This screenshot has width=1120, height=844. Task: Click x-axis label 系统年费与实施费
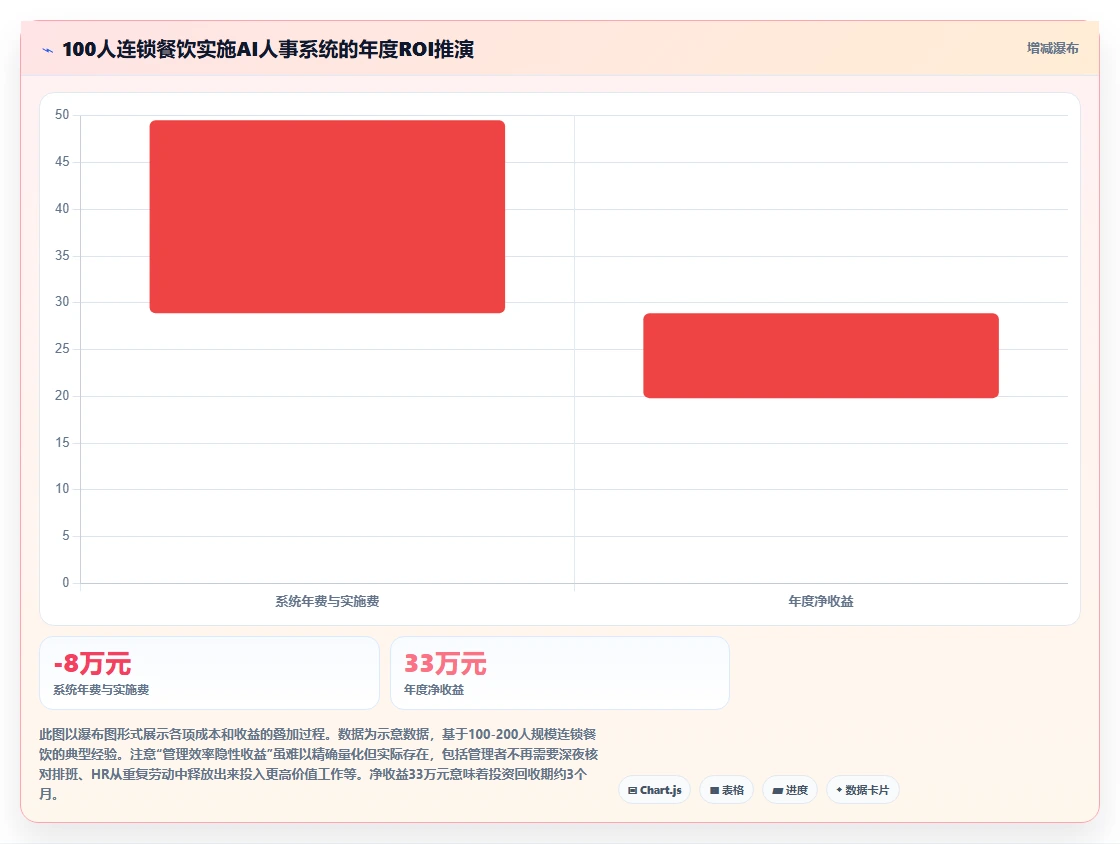(327, 601)
